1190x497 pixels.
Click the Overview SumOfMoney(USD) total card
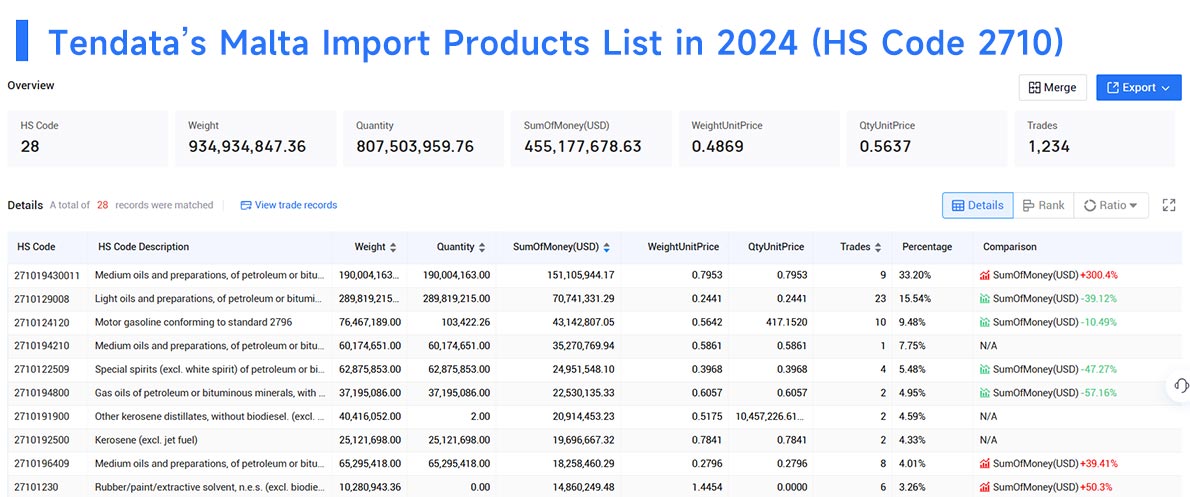[x=591, y=139]
